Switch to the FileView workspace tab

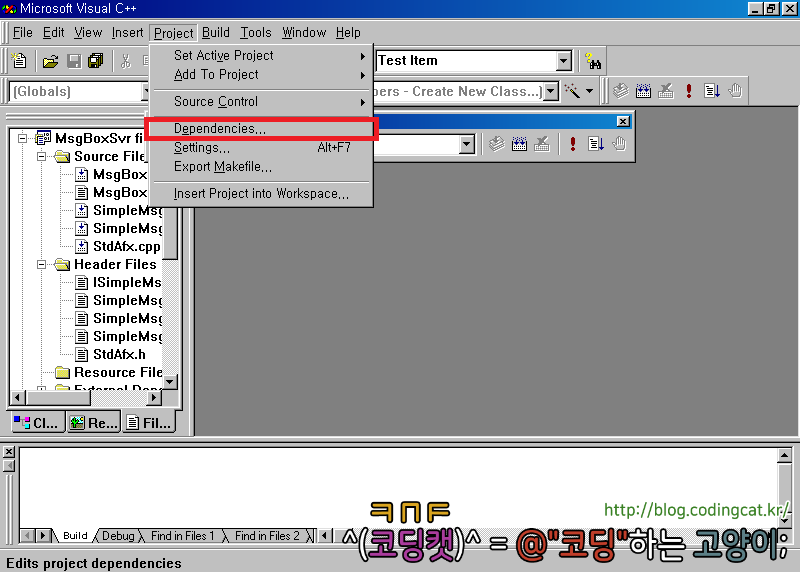tap(149, 422)
